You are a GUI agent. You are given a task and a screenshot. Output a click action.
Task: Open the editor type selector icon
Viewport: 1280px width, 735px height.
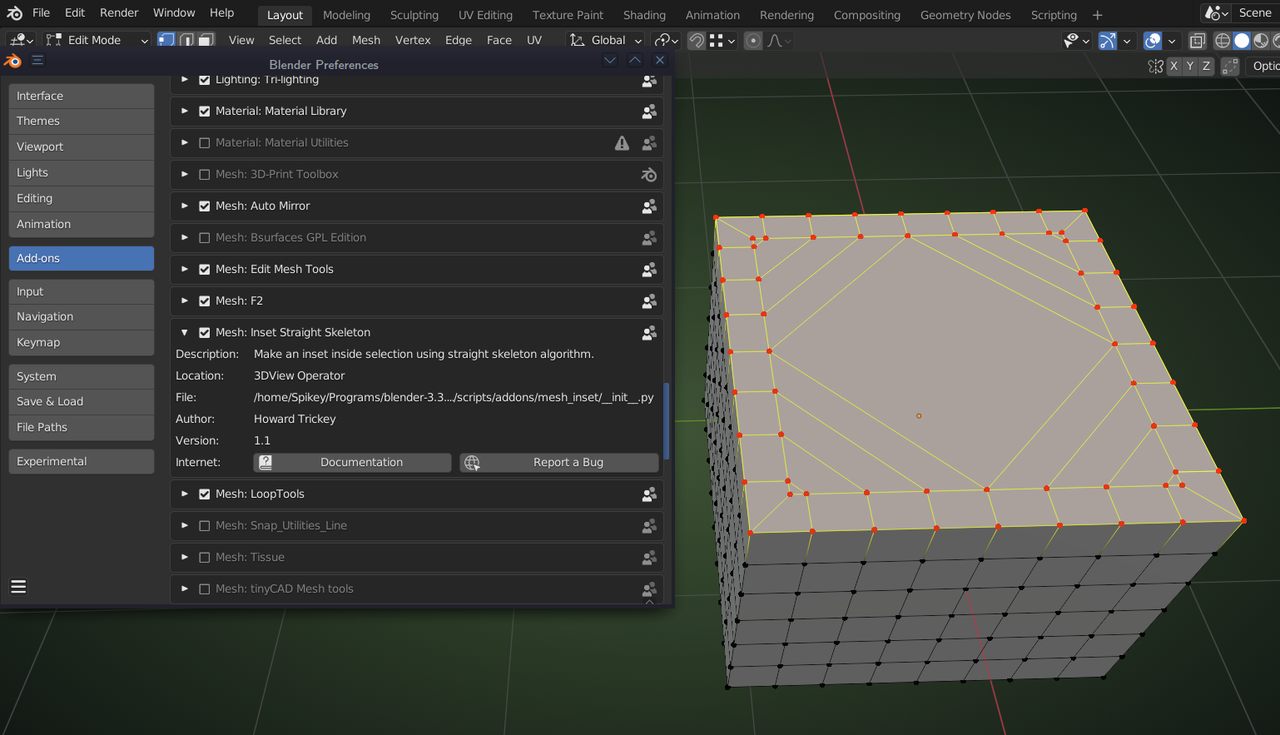click(20, 40)
